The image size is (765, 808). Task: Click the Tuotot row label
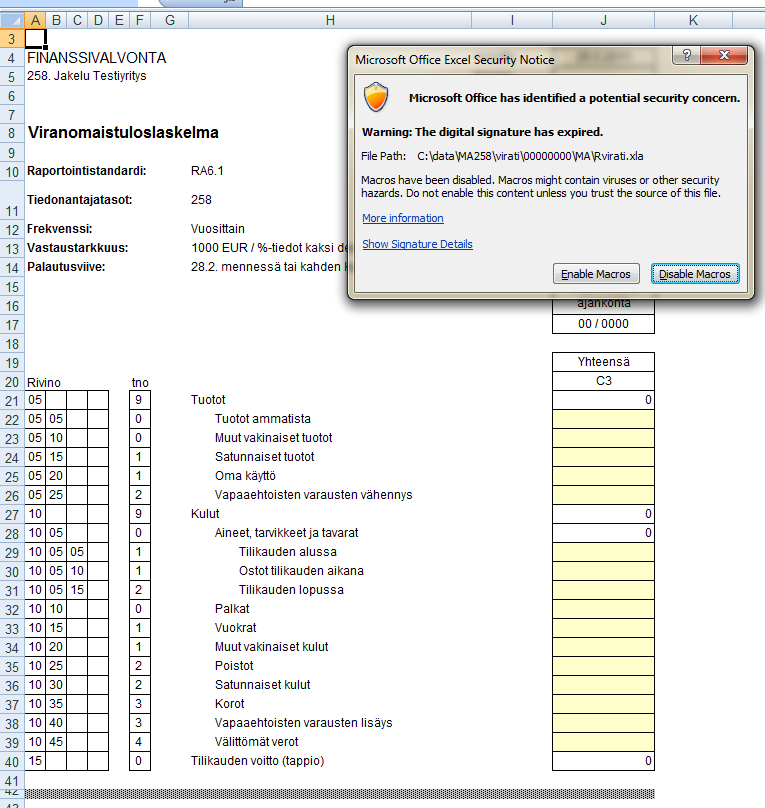click(208, 400)
